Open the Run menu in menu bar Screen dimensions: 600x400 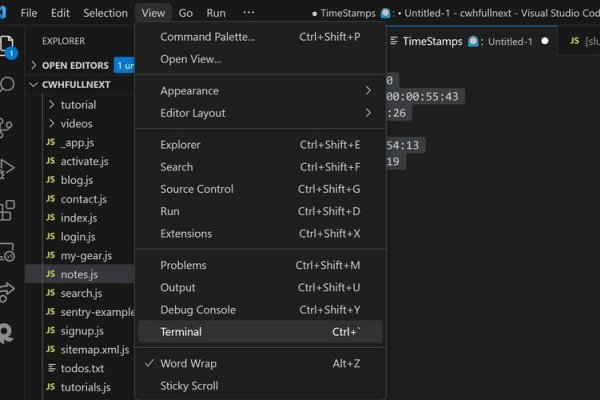point(216,13)
